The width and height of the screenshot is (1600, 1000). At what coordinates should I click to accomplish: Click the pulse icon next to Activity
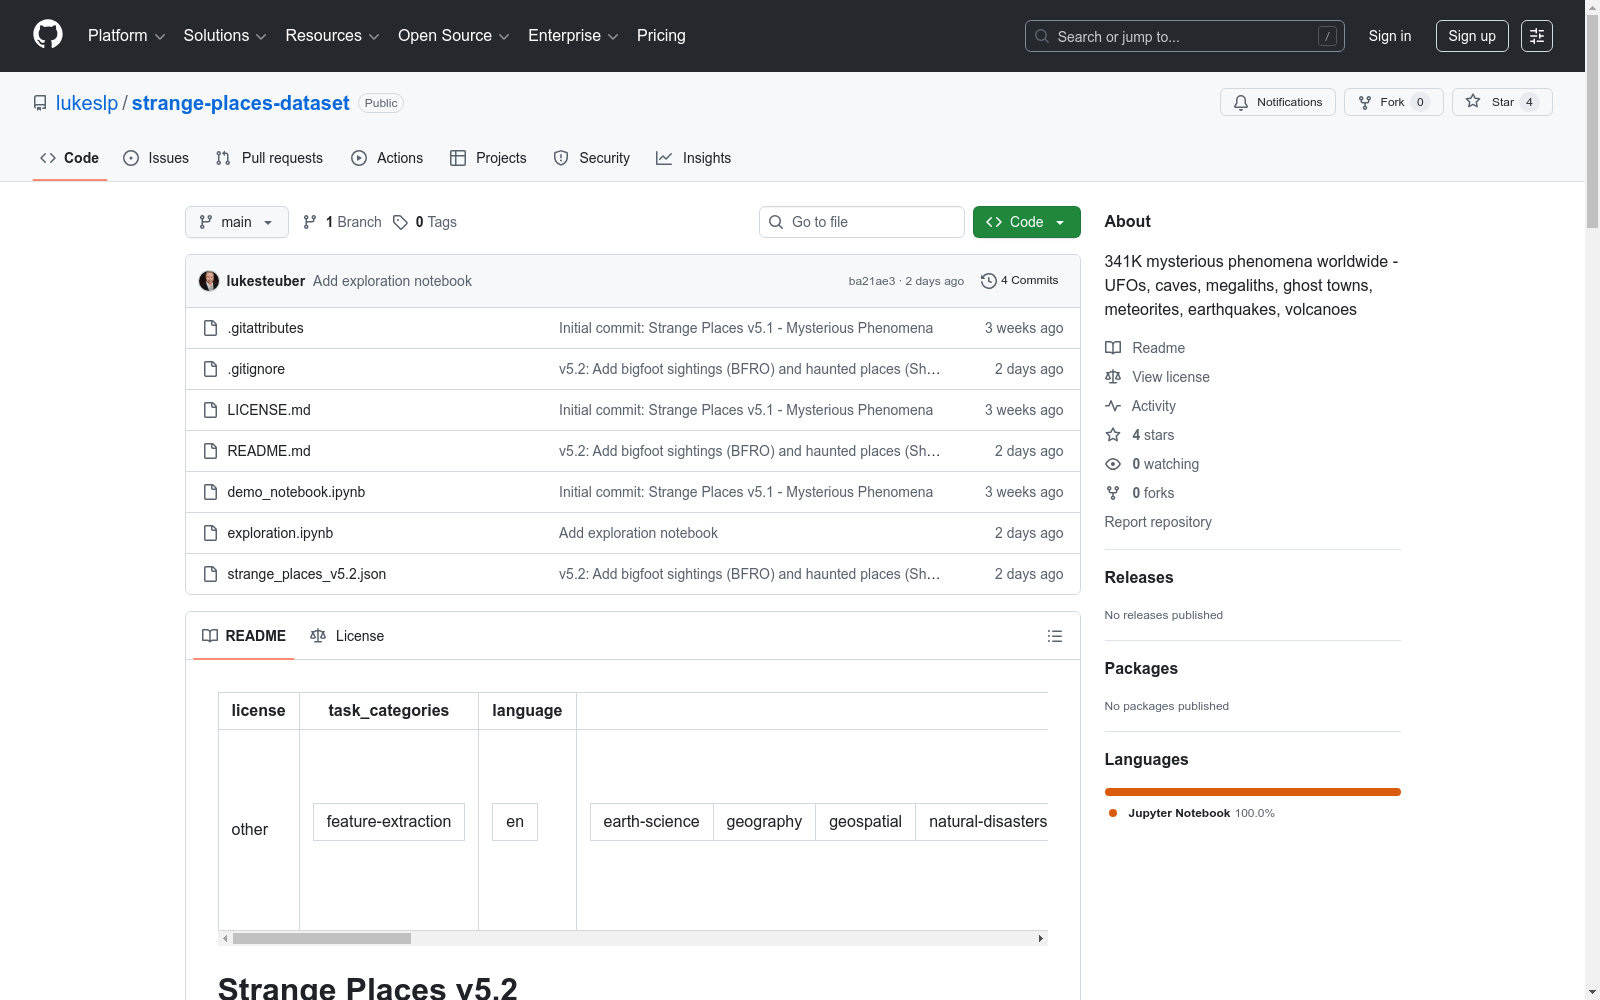(x=1113, y=406)
